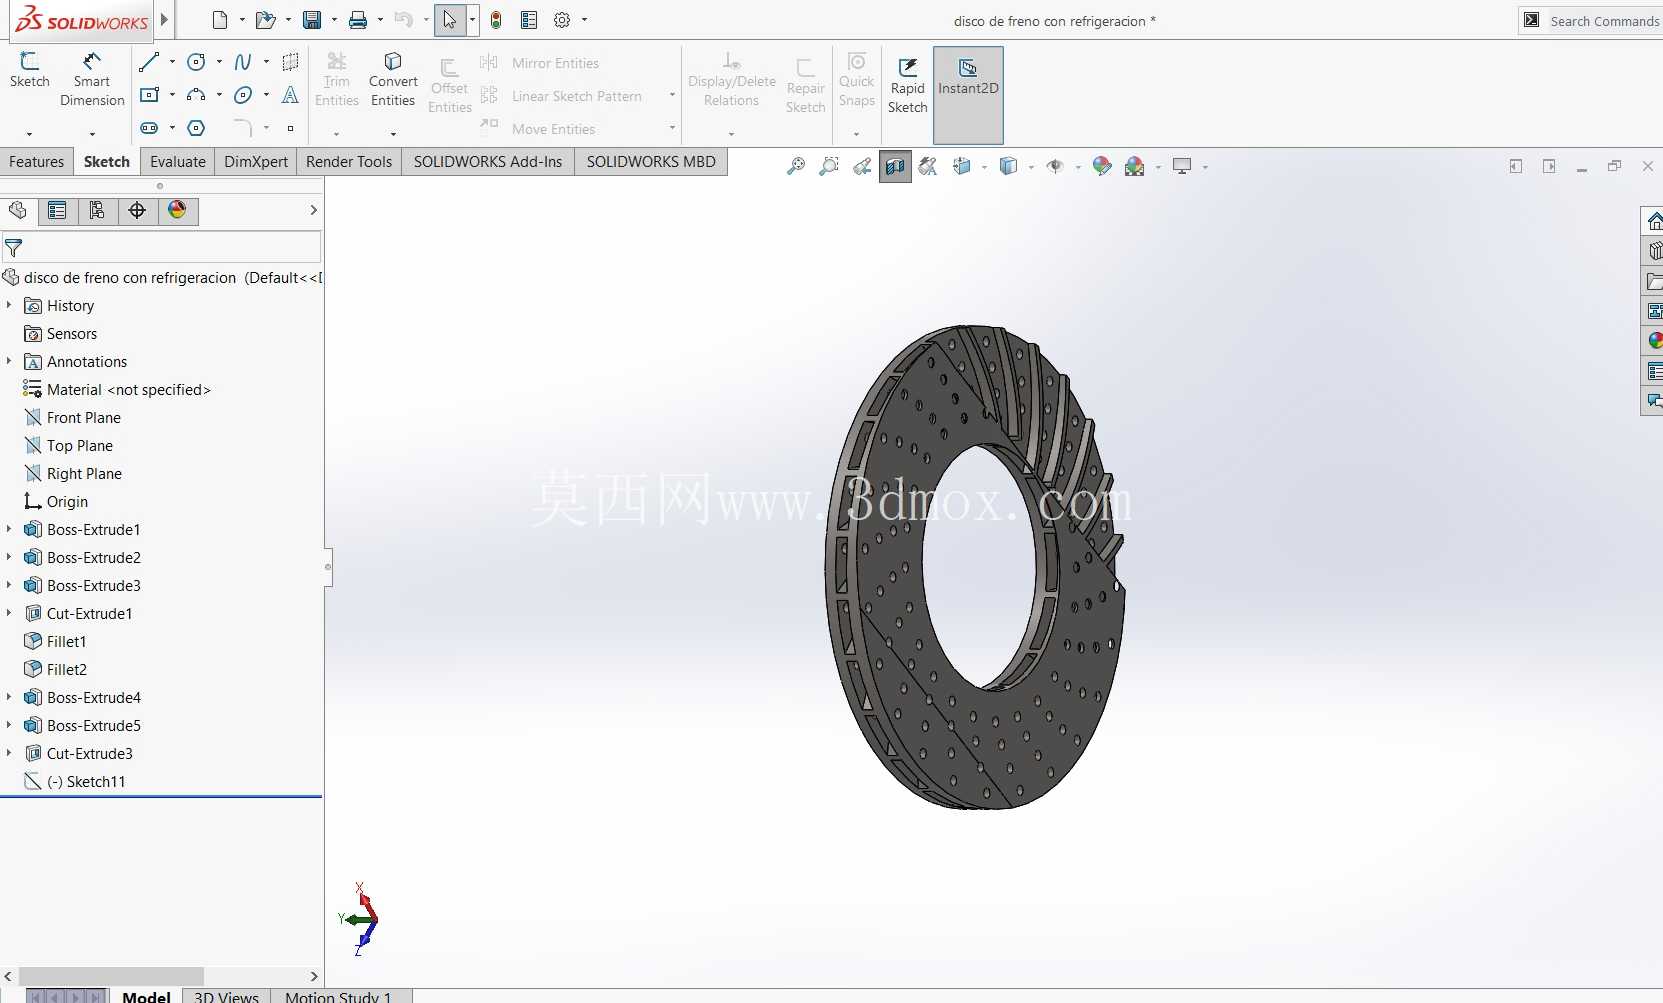Select the Spline tool

[243, 62]
